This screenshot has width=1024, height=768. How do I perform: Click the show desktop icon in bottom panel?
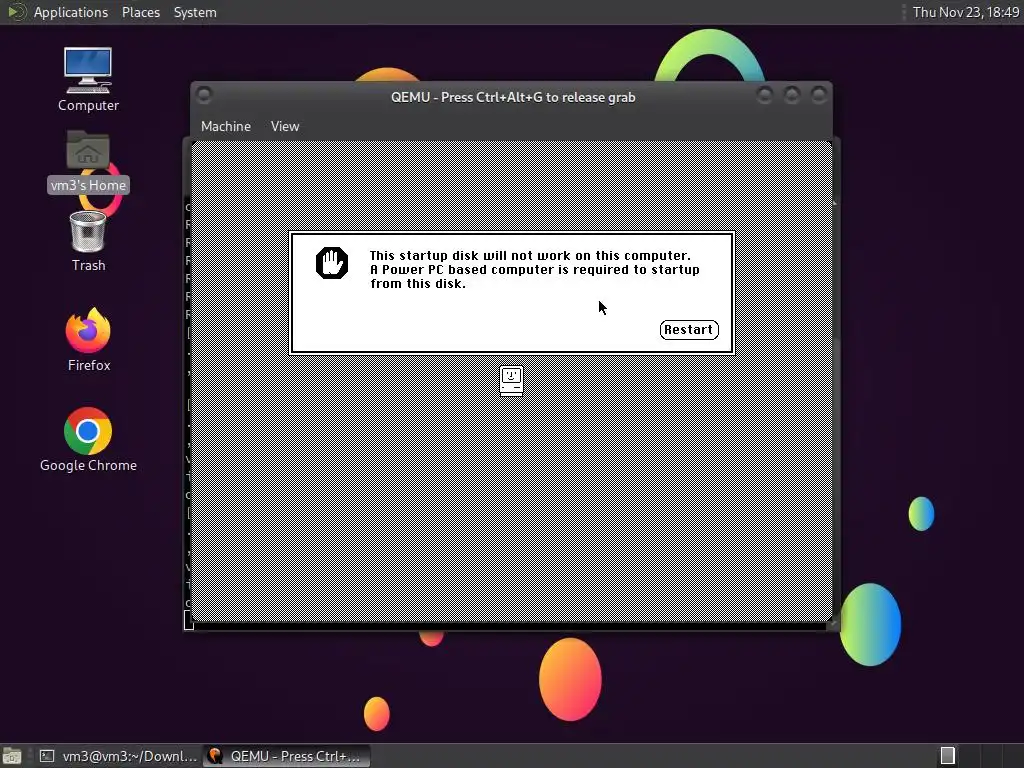pyautogui.click(x=11, y=756)
